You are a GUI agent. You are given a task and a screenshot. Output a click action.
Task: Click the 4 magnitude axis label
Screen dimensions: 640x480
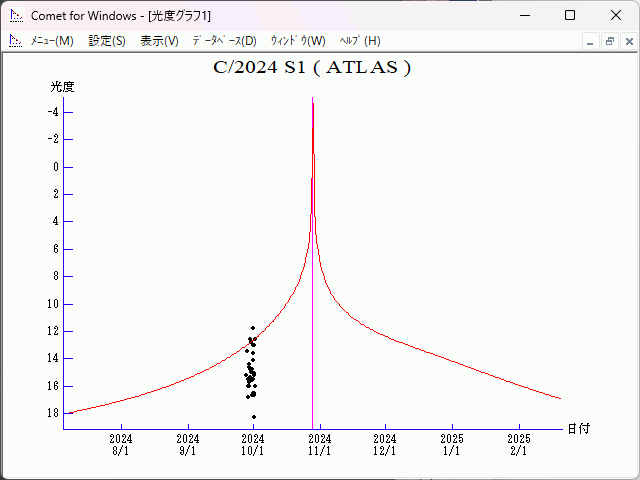click(x=56, y=221)
